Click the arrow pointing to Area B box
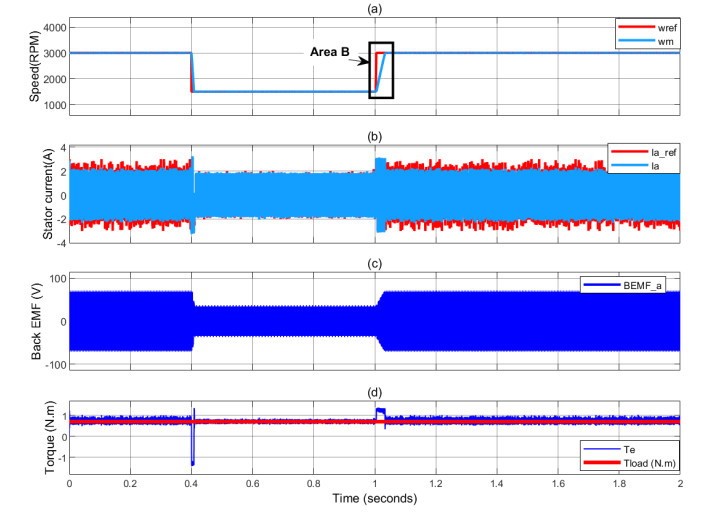 click(x=361, y=59)
